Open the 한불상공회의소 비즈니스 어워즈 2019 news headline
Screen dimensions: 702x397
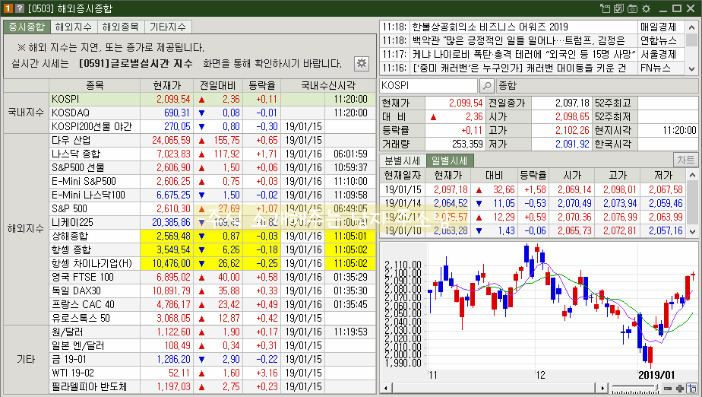[x=490, y=27]
